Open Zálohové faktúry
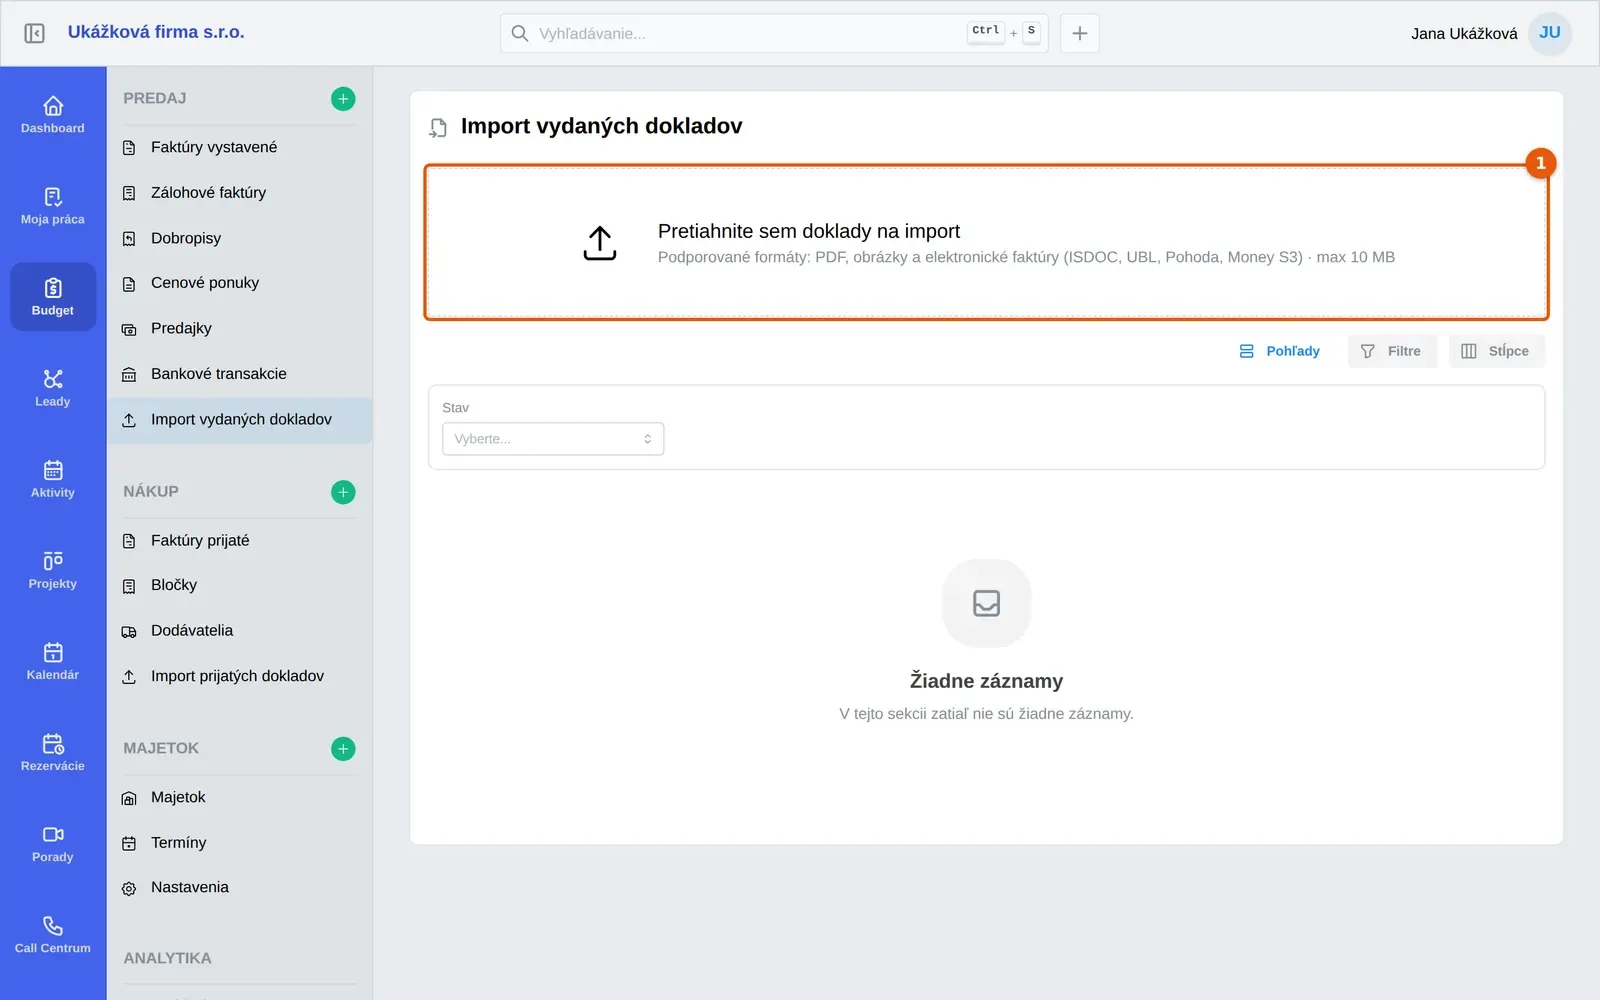This screenshot has width=1600, height=1000. point(240,193)
